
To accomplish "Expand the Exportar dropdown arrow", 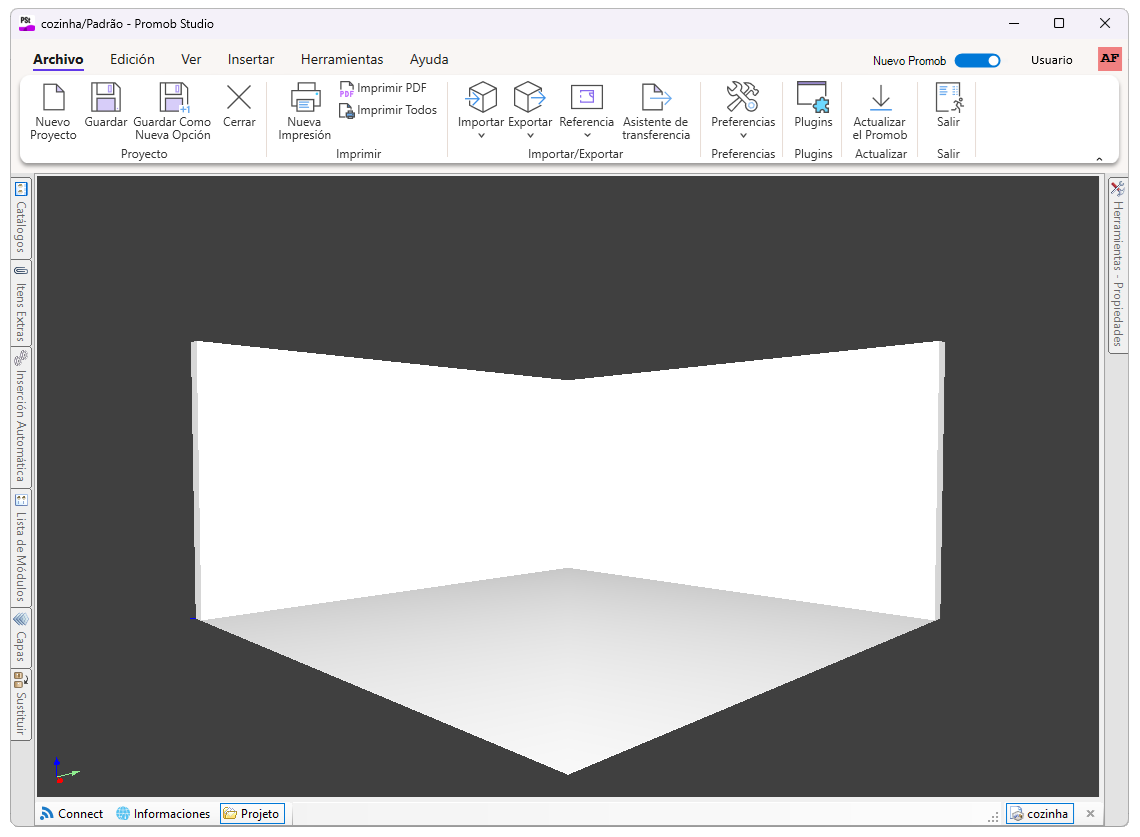I will coord(530,136).
